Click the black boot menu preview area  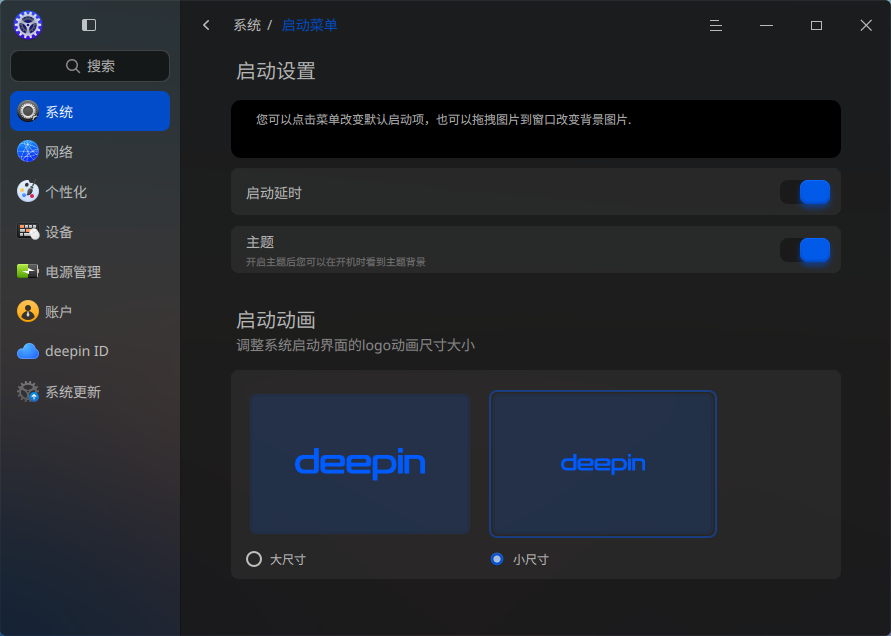click(x=536, y=129)
